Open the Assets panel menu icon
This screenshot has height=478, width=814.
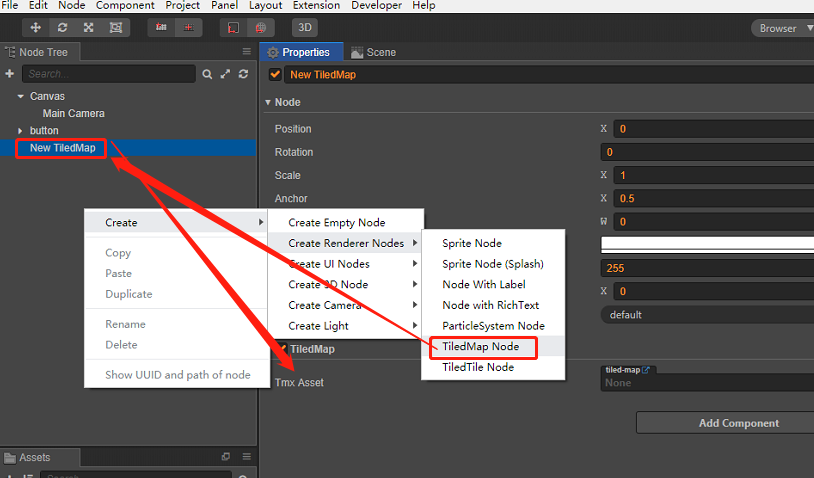(247, 457)
